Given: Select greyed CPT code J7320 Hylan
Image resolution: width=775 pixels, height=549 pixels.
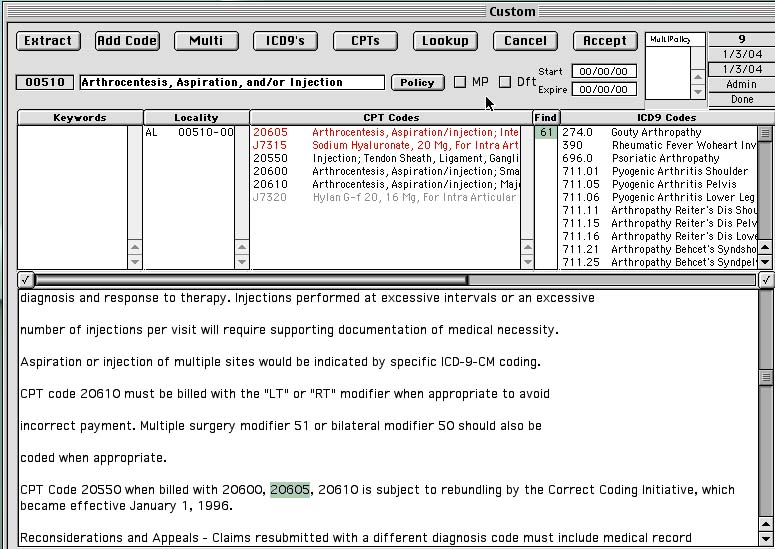Looking at the screenshot, I should 386,198.
